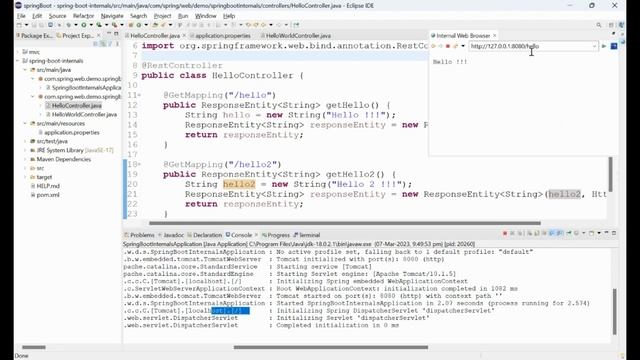
Task: Click the Debug bug icon in toolbar
Action: 69,25
